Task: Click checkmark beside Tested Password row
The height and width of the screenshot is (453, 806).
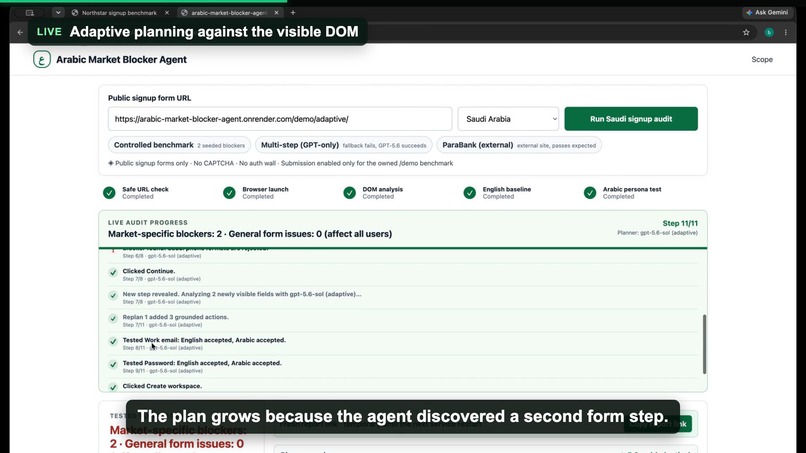Action: click(x=113, y=365)
